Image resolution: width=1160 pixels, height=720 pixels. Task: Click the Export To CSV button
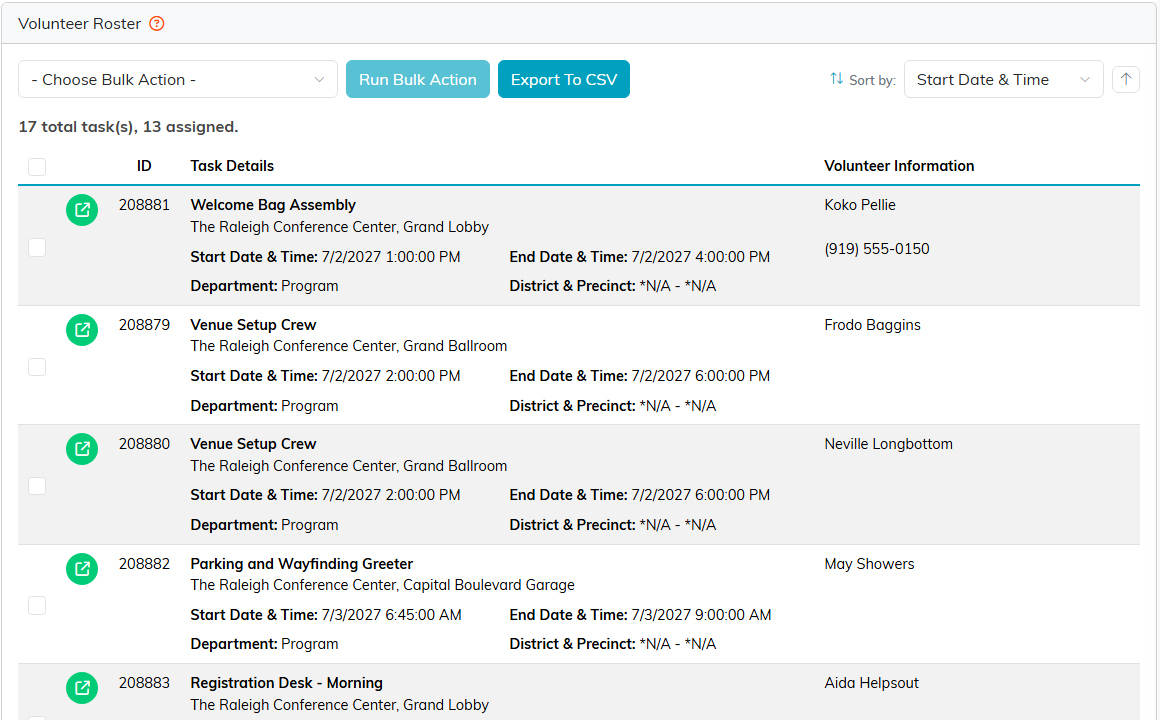coord(564,79)
